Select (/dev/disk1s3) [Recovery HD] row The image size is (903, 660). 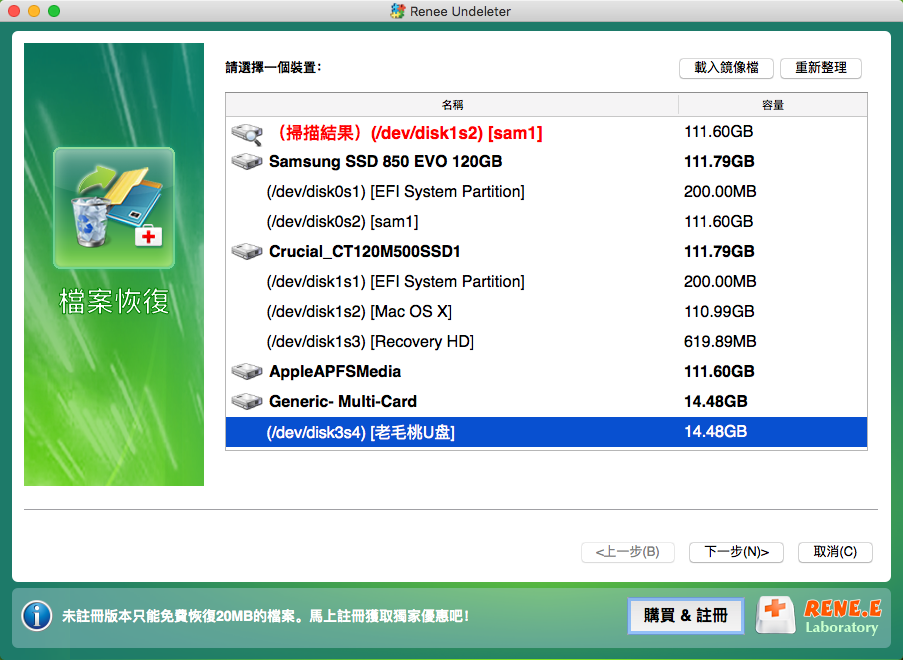546,342
